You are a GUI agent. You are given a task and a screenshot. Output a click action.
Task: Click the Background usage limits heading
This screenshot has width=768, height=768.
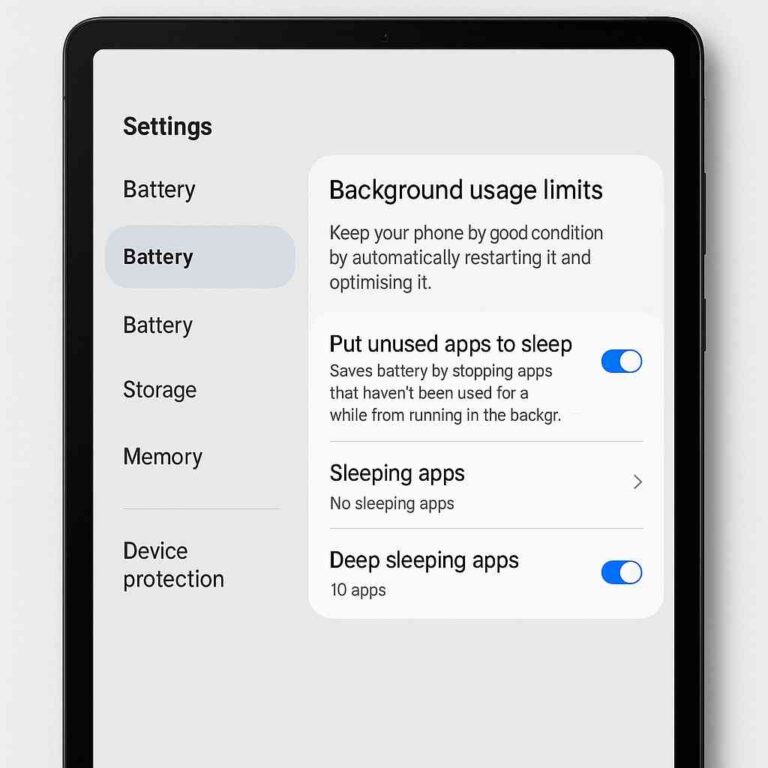(466, 190)
